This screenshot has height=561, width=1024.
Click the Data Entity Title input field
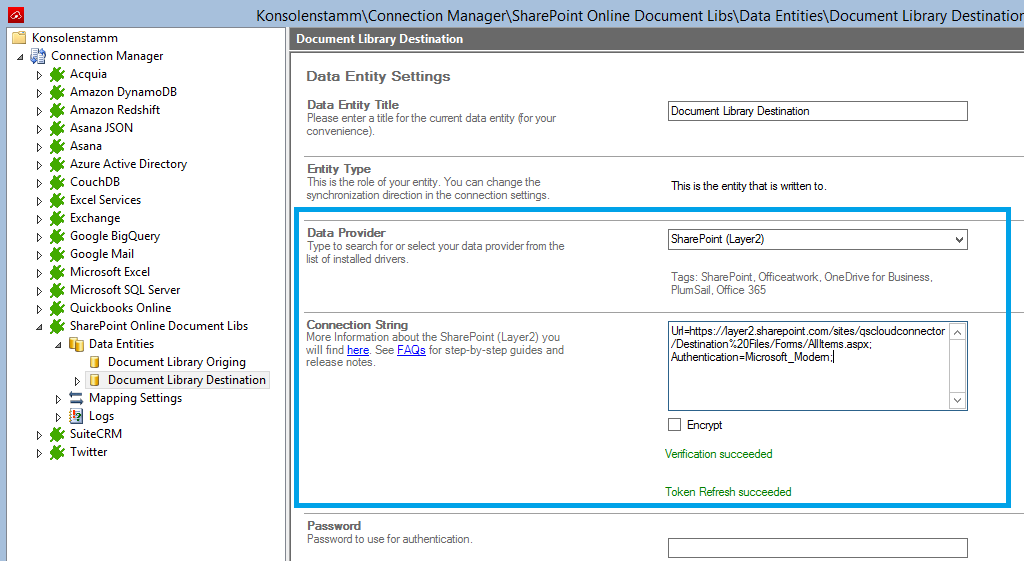(817, 111)
